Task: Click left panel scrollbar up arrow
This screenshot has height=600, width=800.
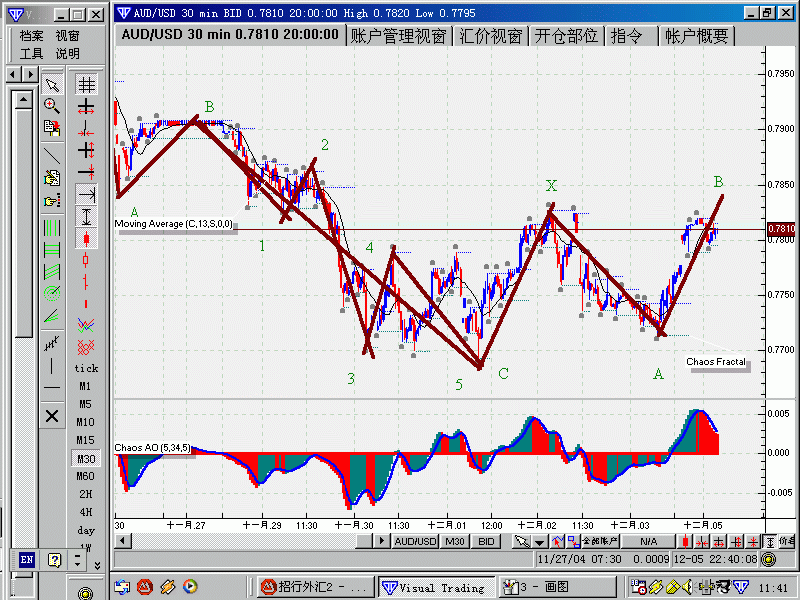Action: (x=23, y=100)
